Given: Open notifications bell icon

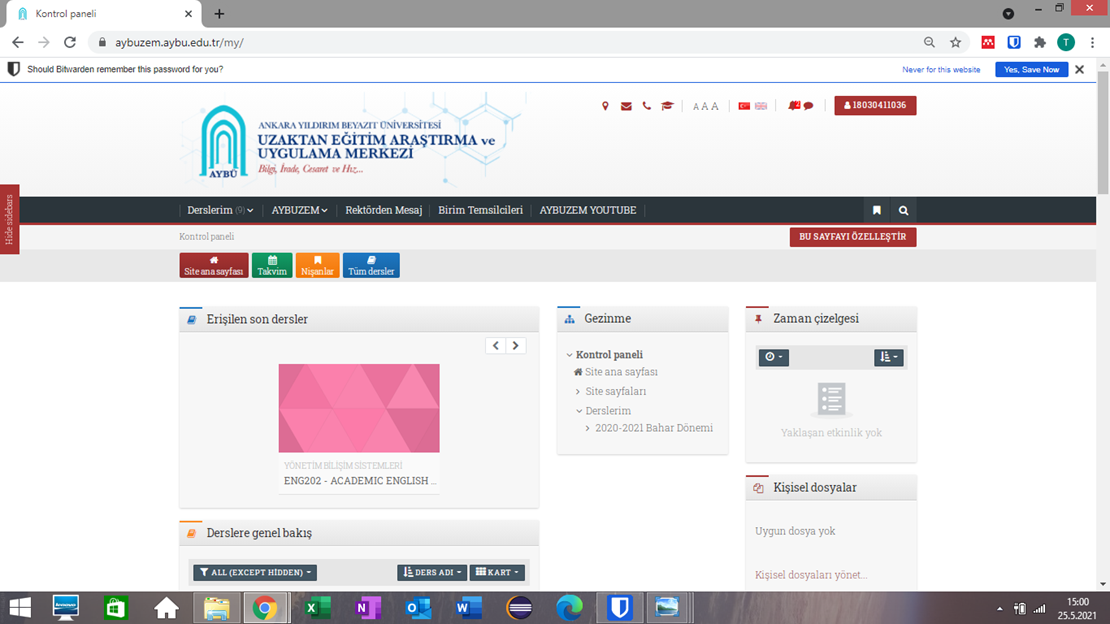Looking at the screenshot, I should [794, 106].
